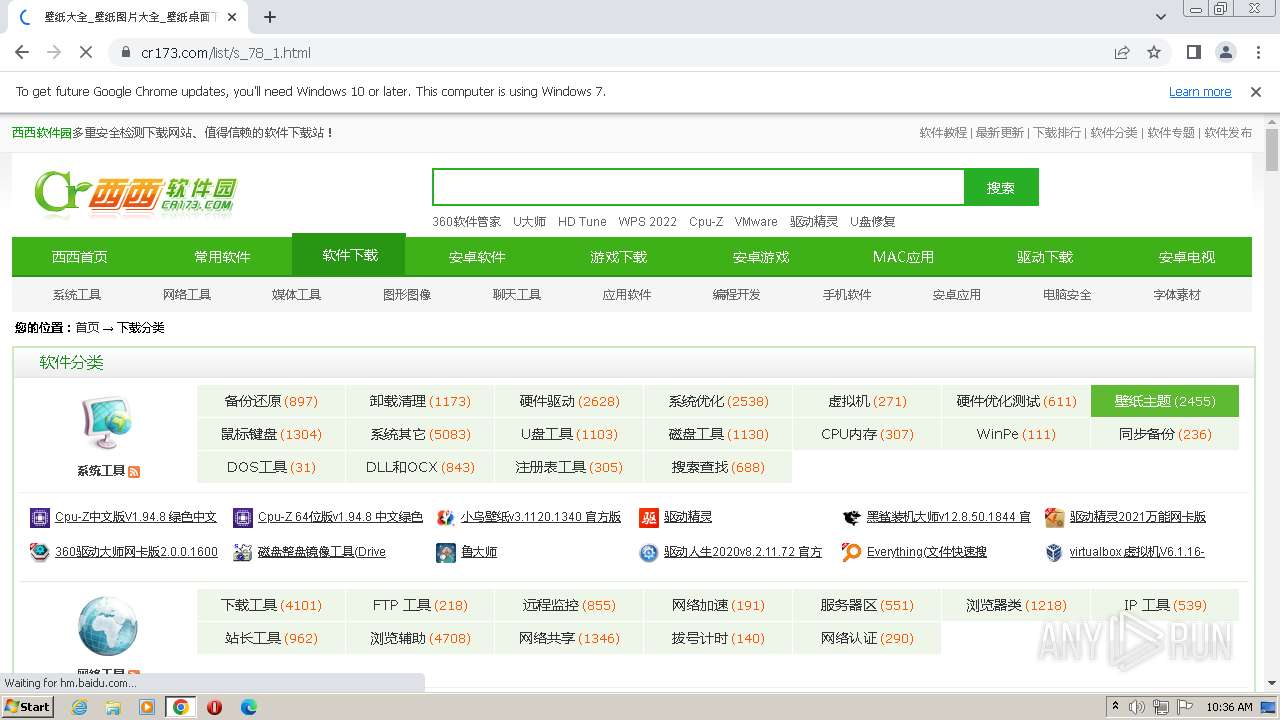Click the VMware hot search

tap(756, 222)
